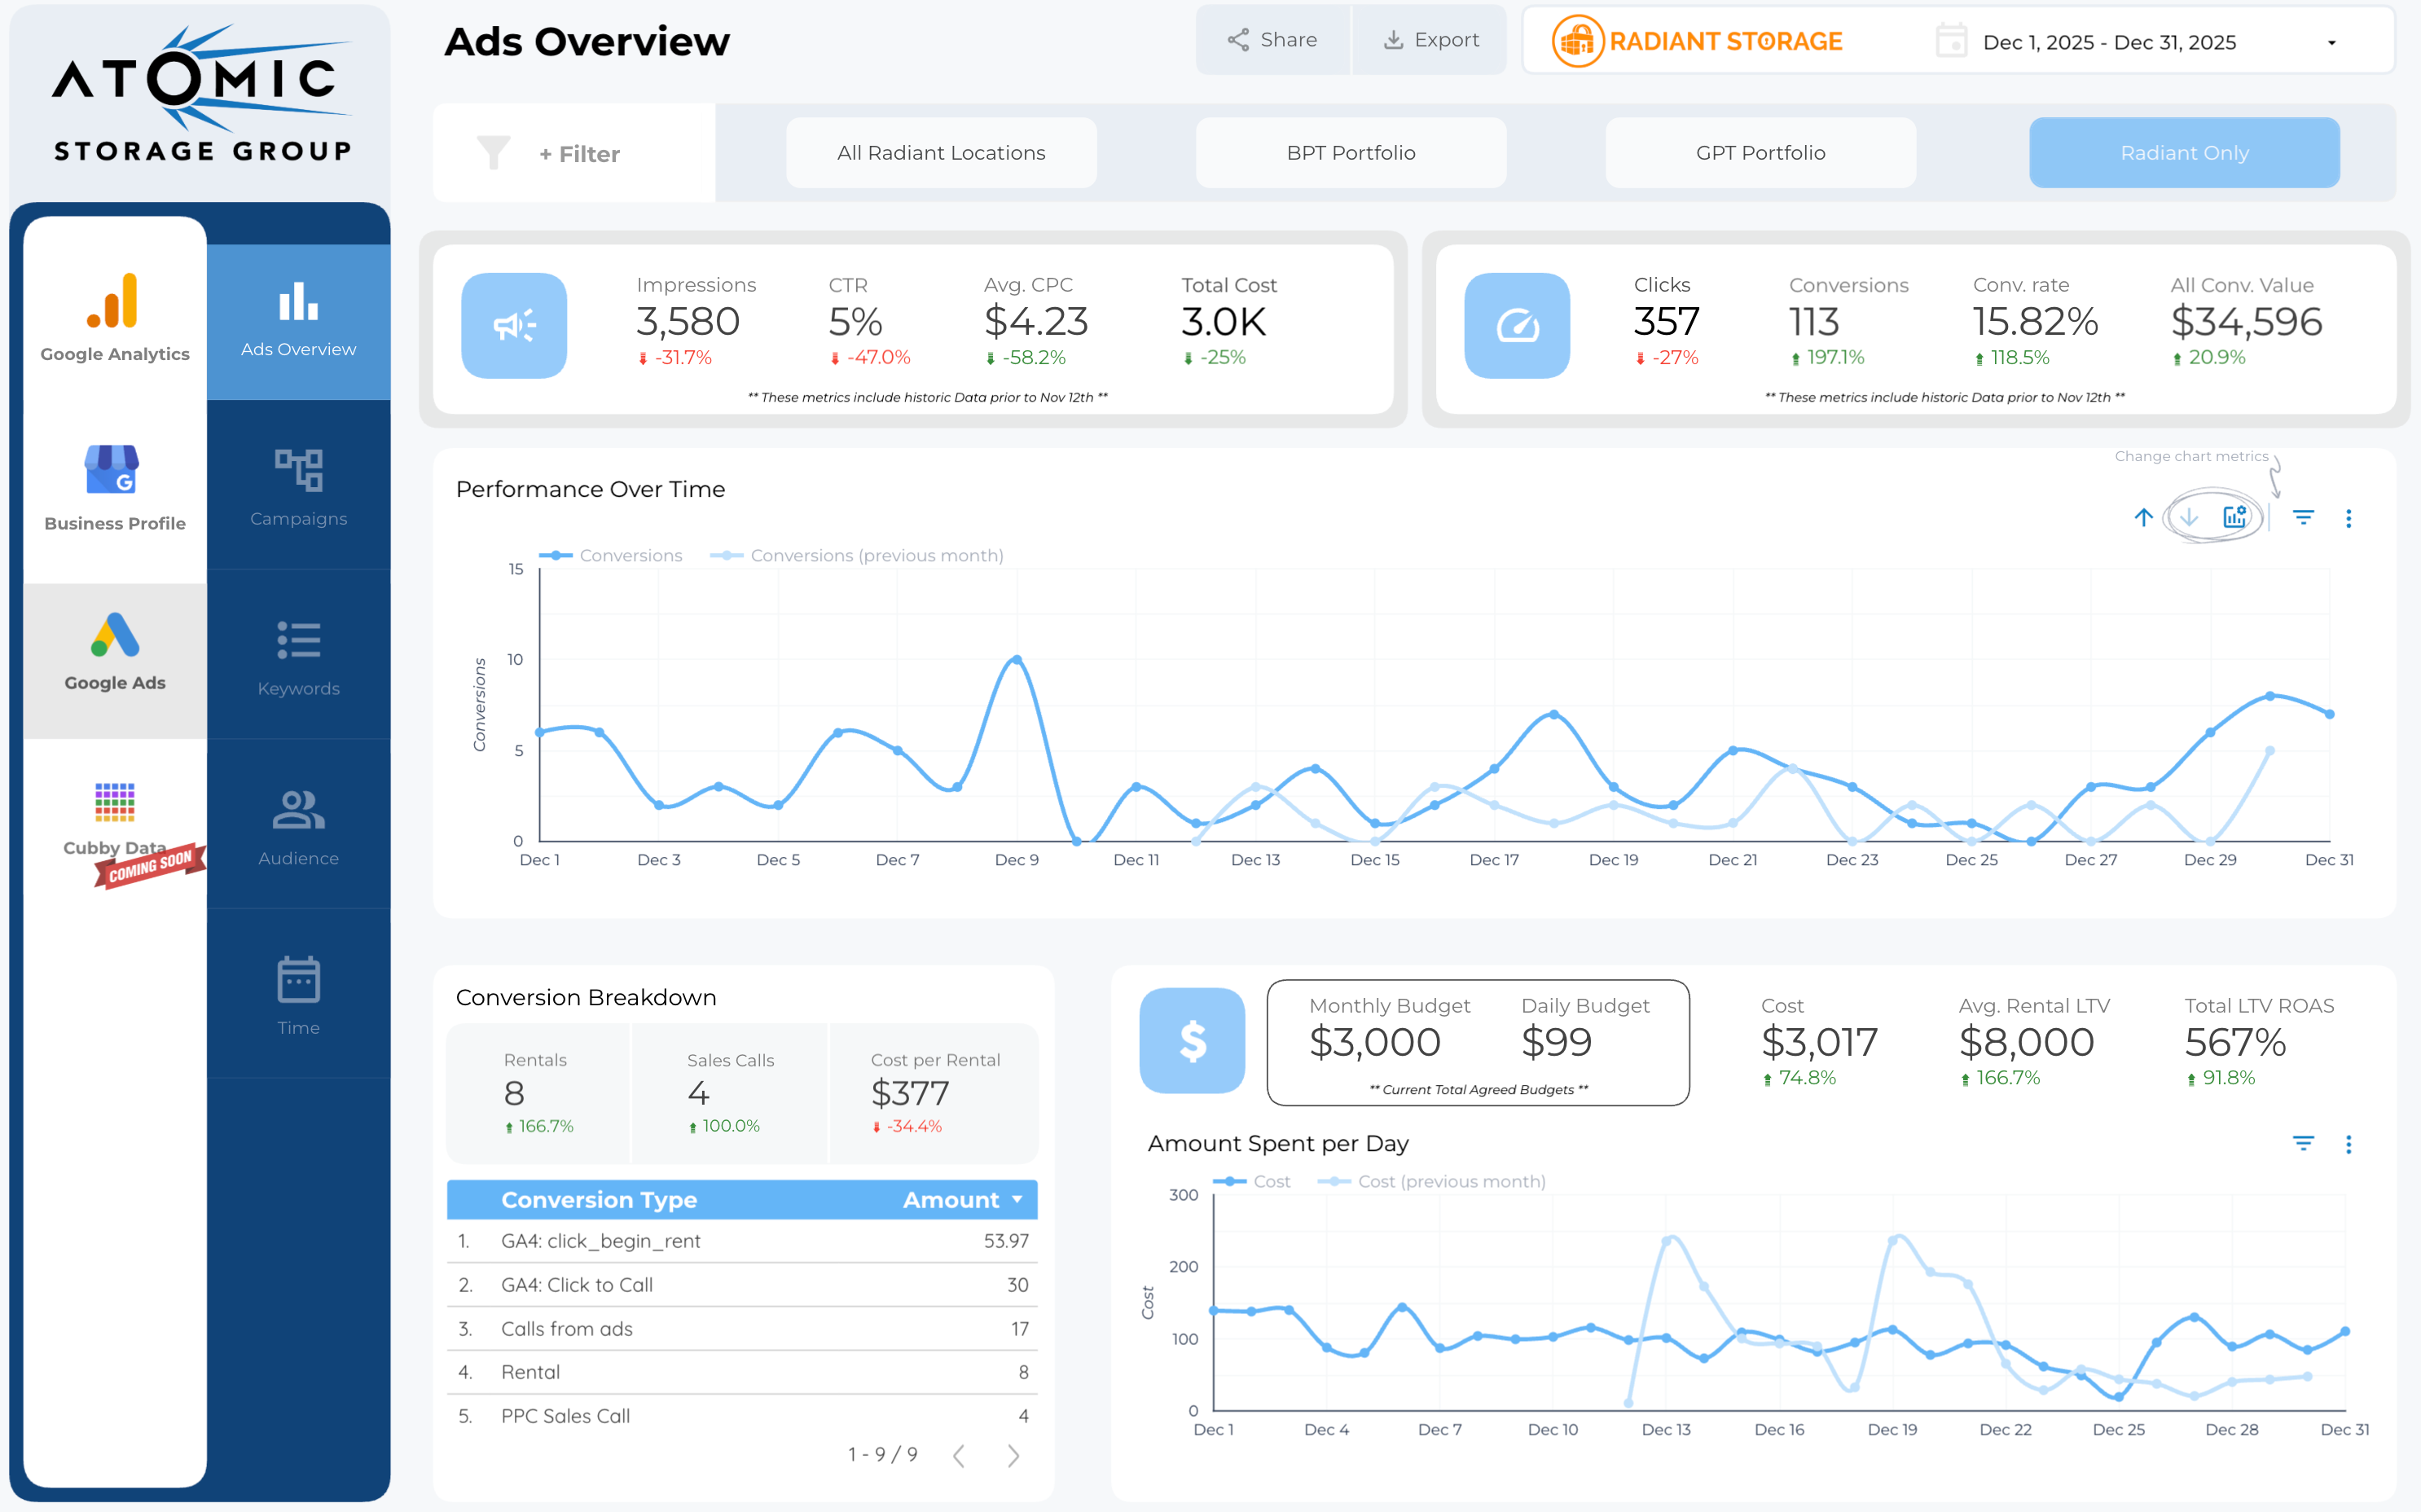Viewport: 2421px width, 1512px height.
Task: Toggle the Radiant Only filter
Action: (x=2183, y=153)
